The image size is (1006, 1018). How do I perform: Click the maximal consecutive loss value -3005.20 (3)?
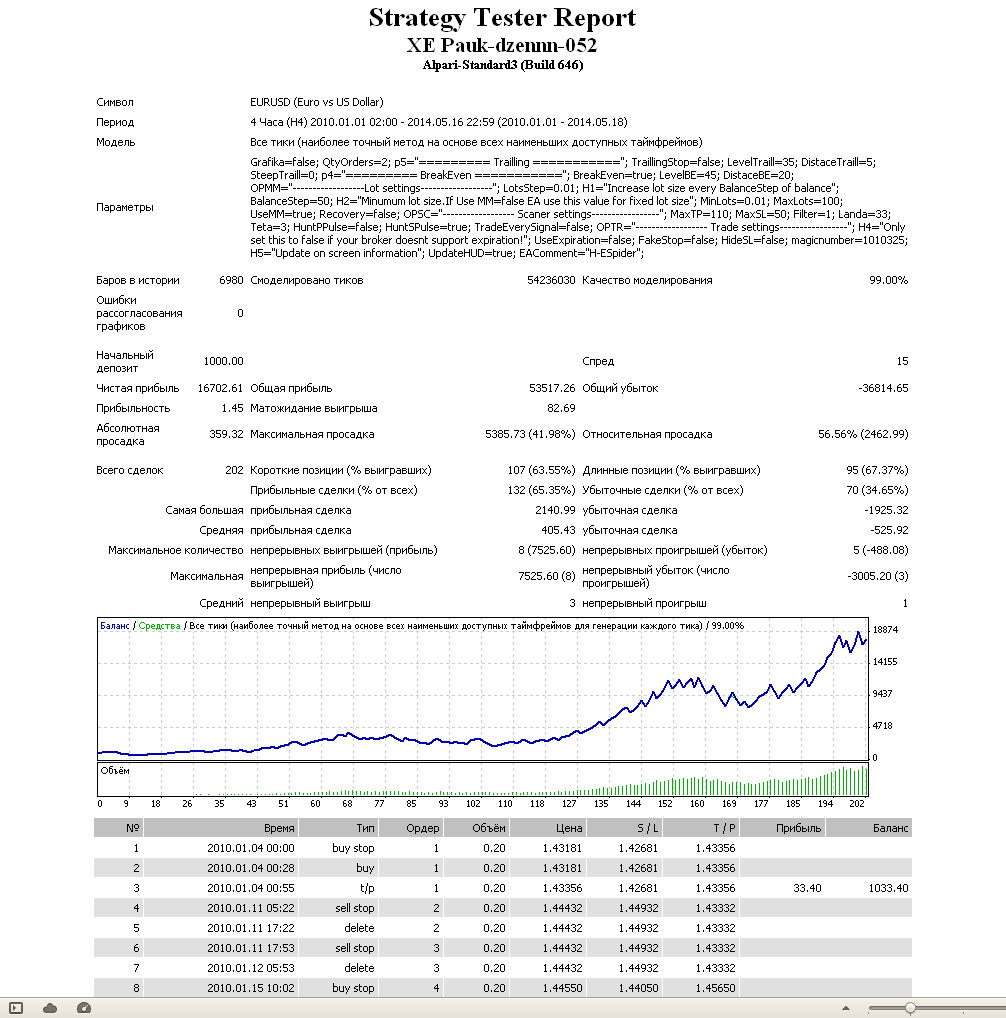pyautogui.click(x=878, y=576)
